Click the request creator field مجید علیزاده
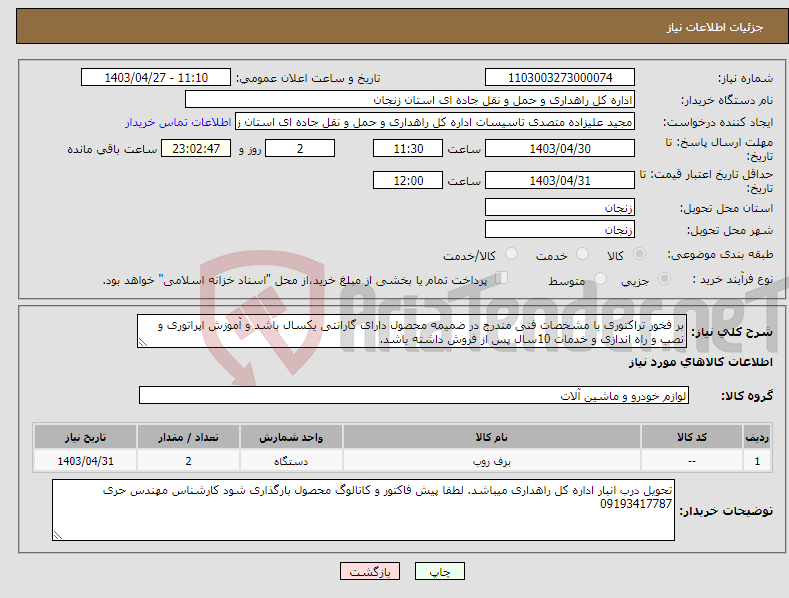789x598 pixels. point(435,122)
